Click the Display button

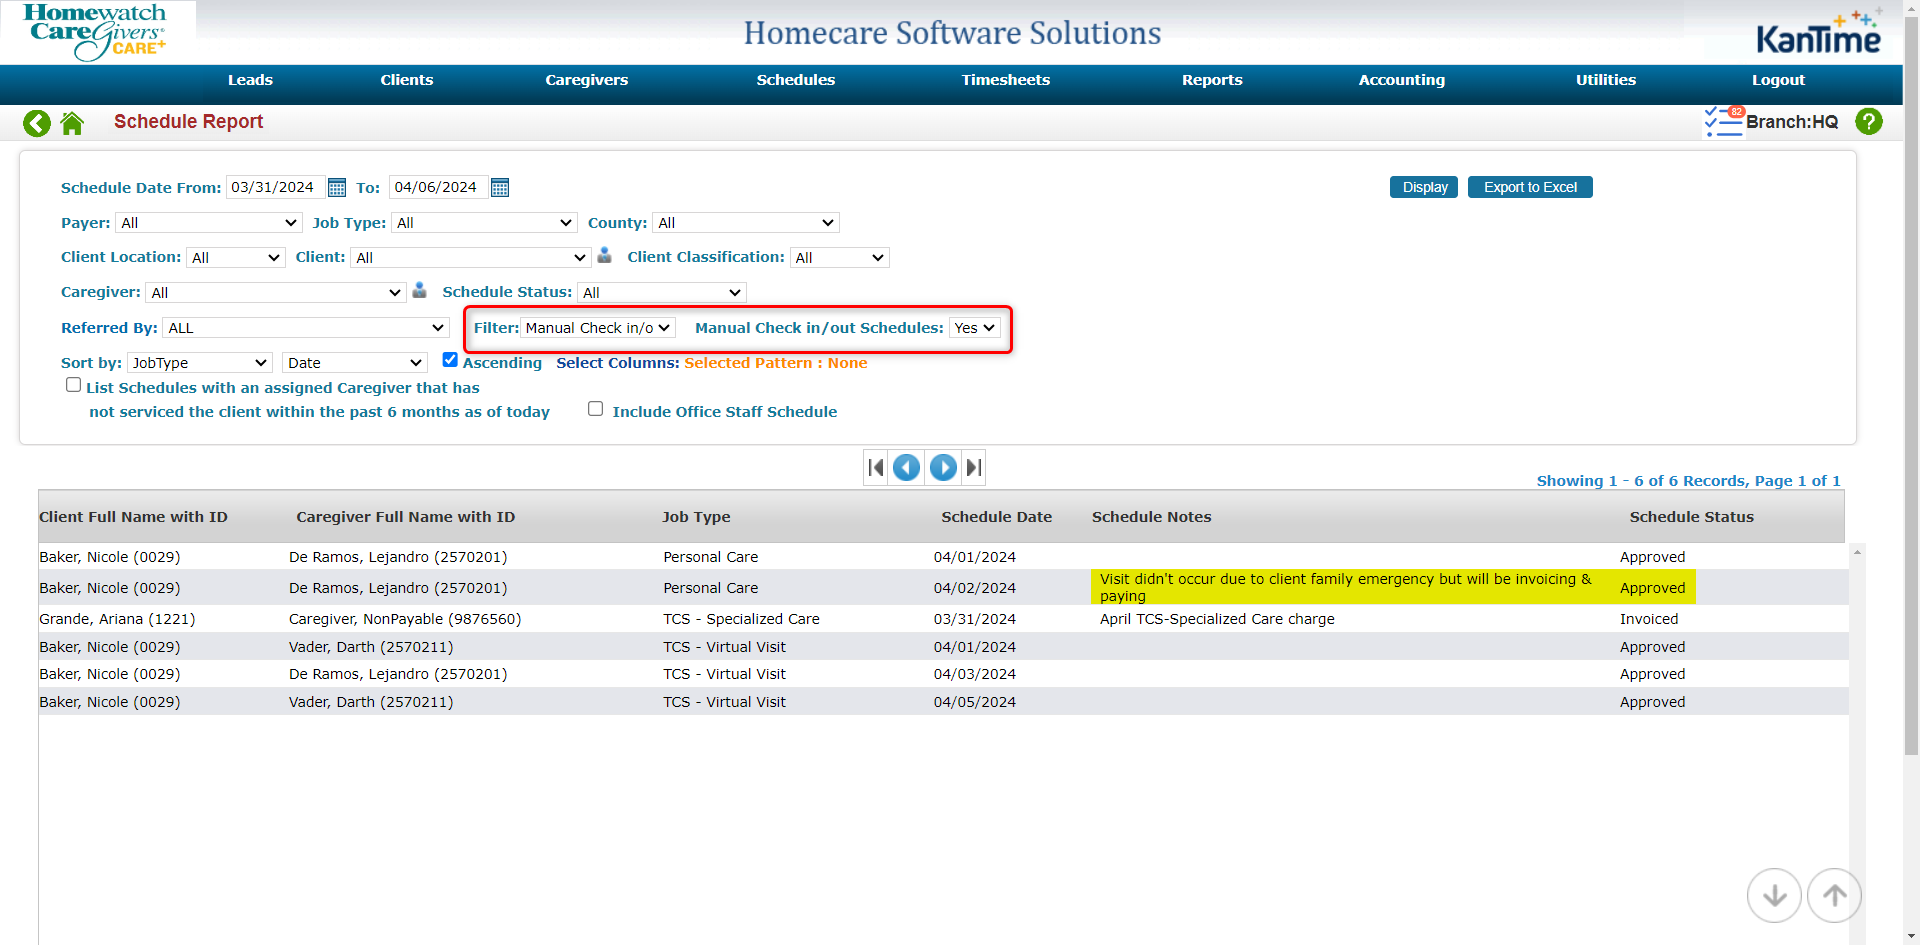1424,187
